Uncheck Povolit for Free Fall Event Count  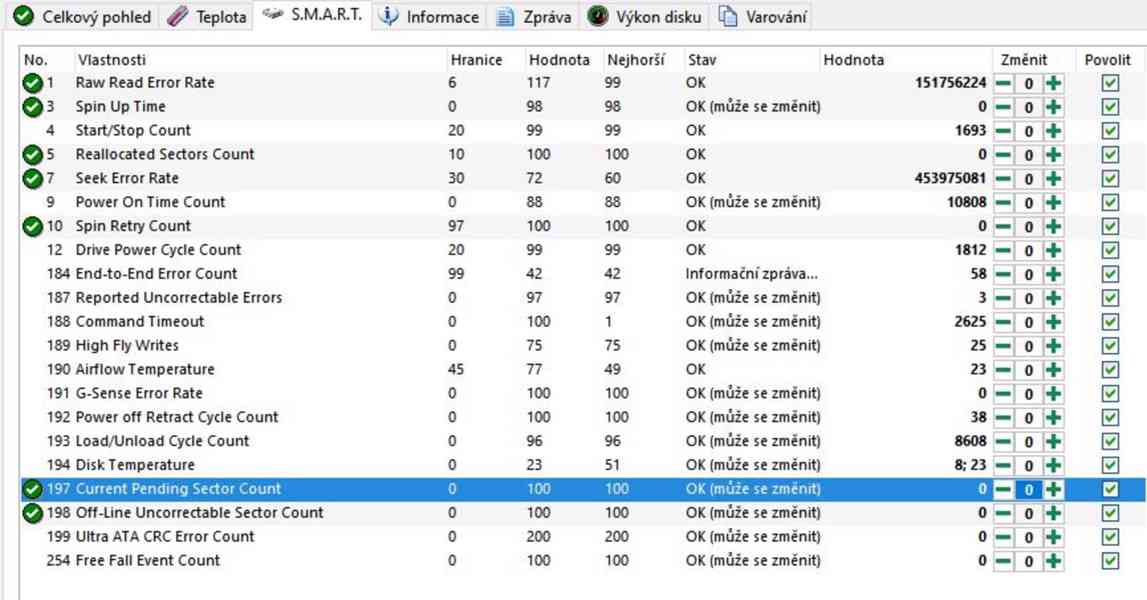click(1110, 561)
